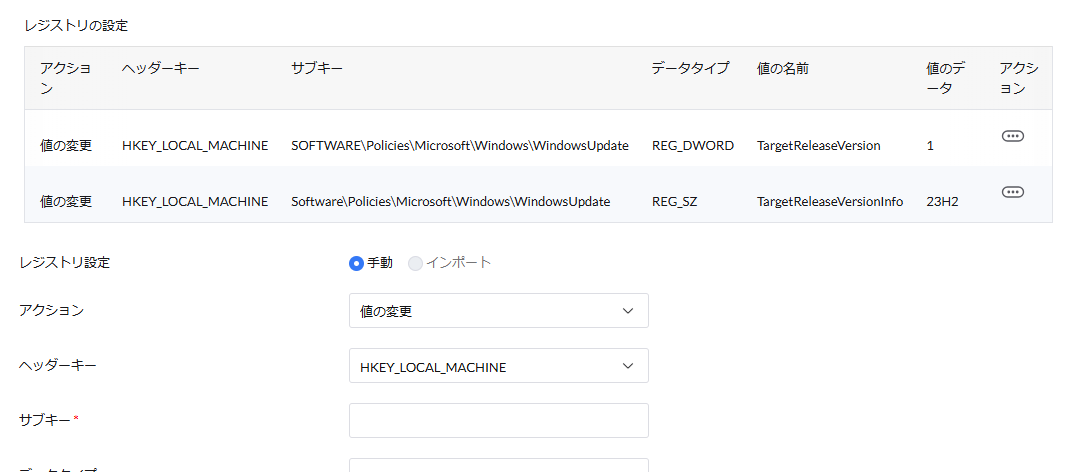This screenshot has height=472, width=1076.
Task: Select the 手動 radio button
Action: (x=356, y=263)
